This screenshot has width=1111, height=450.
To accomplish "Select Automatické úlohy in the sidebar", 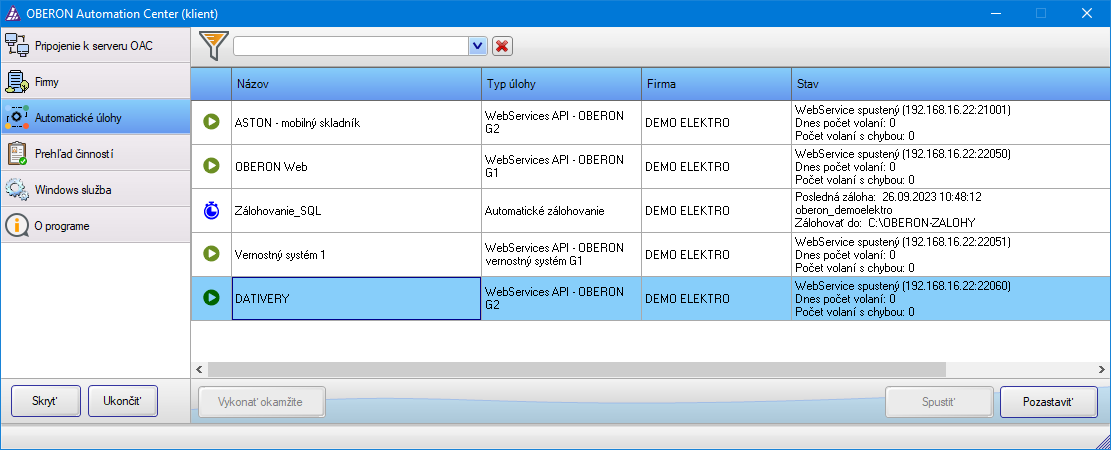I will pyautogui.click(x=96, y=118).
